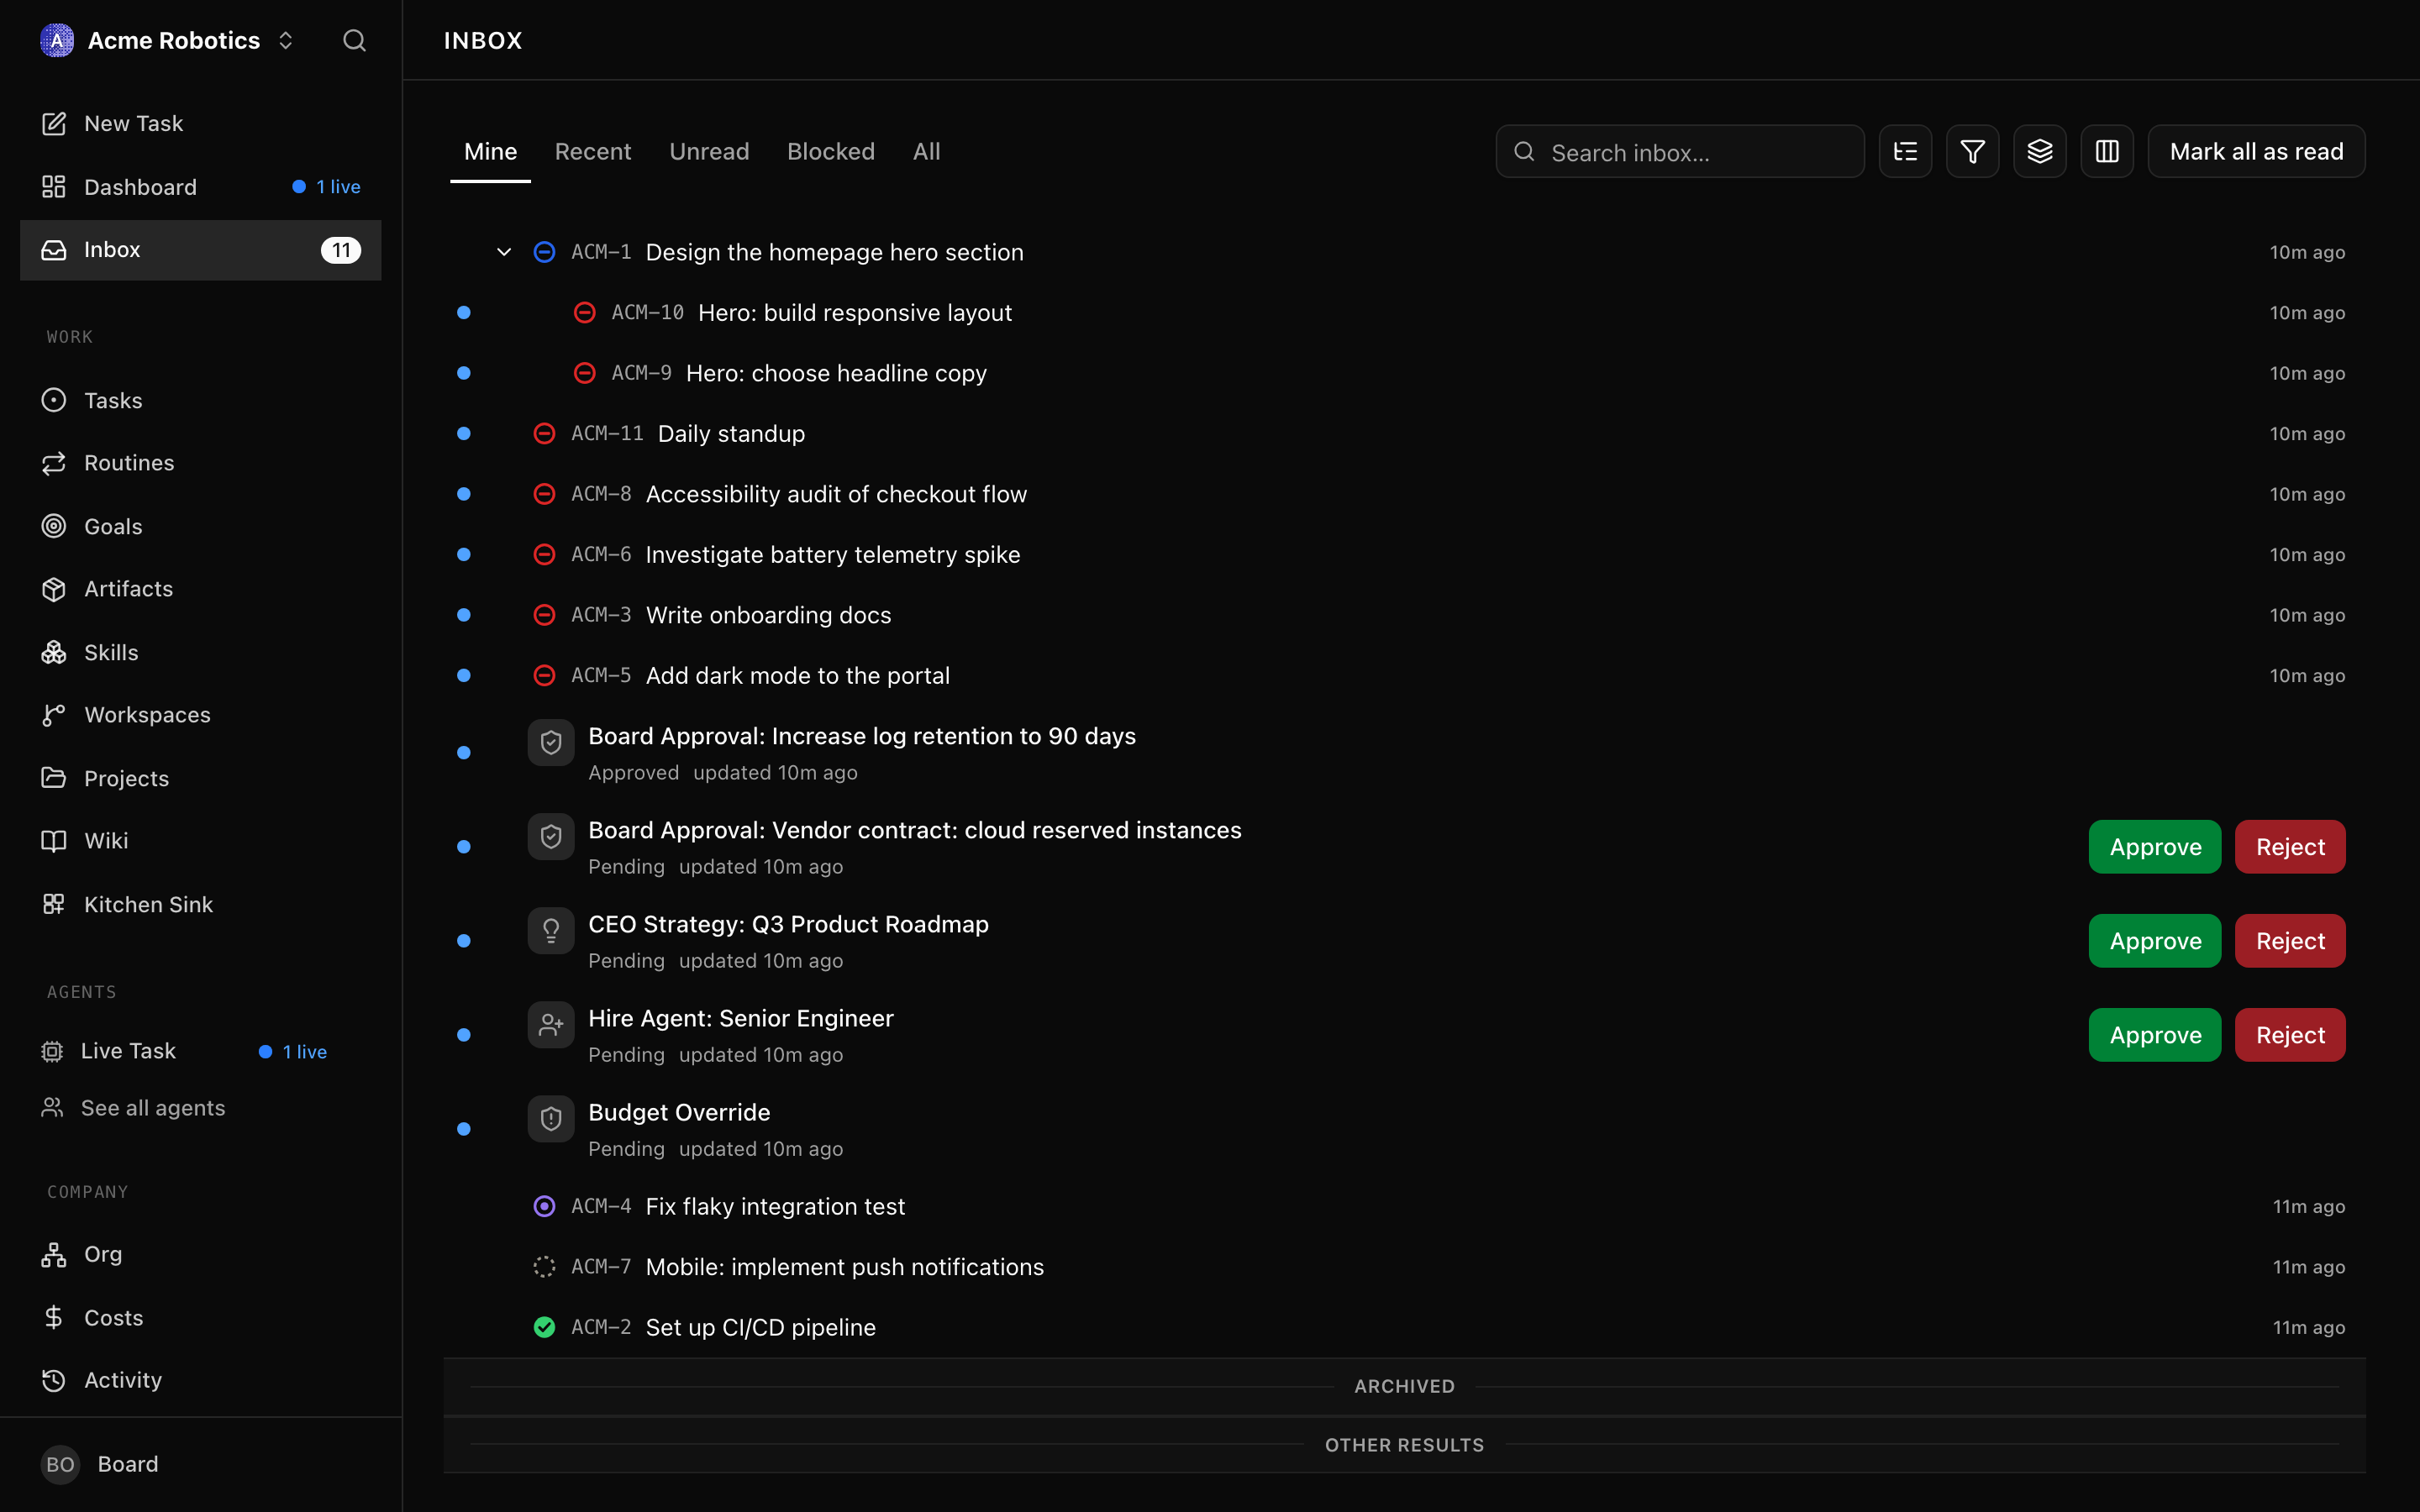Click the dashed status icon of ACM-7
The width and height of the screenshot is (2420, 1512).
tap(544, 1267)
